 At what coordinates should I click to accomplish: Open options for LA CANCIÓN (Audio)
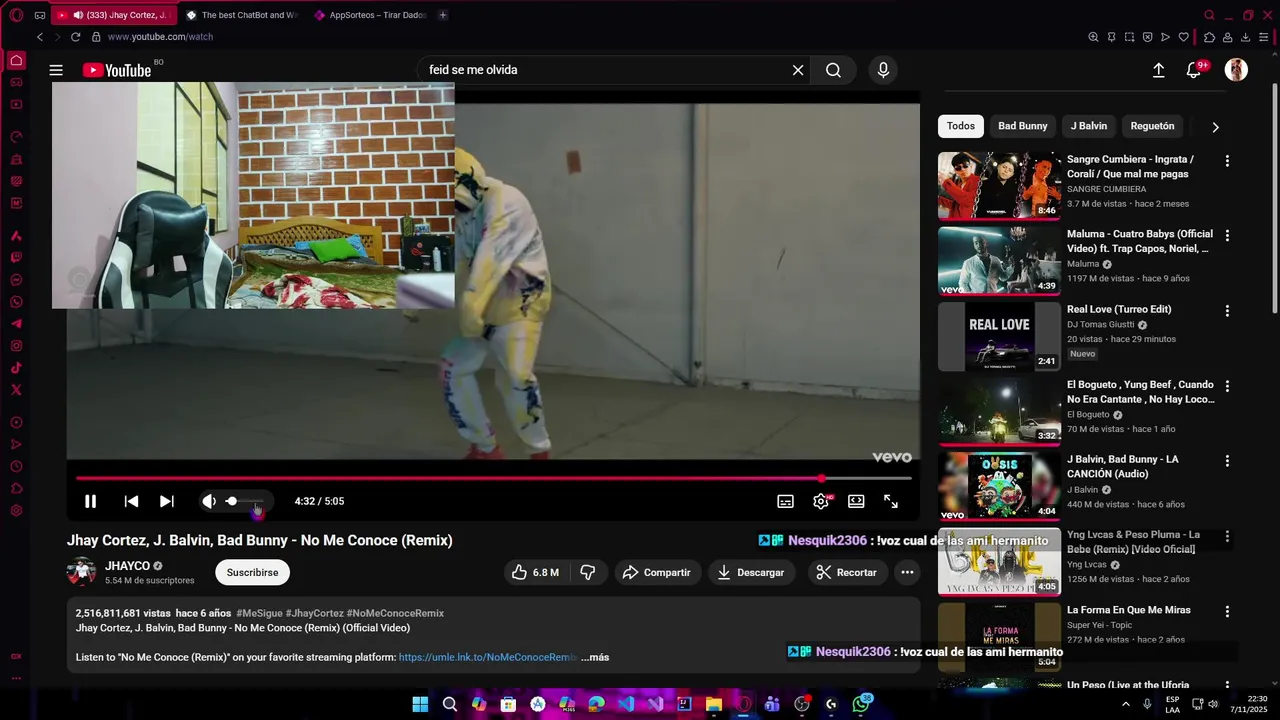[1227, 460]
